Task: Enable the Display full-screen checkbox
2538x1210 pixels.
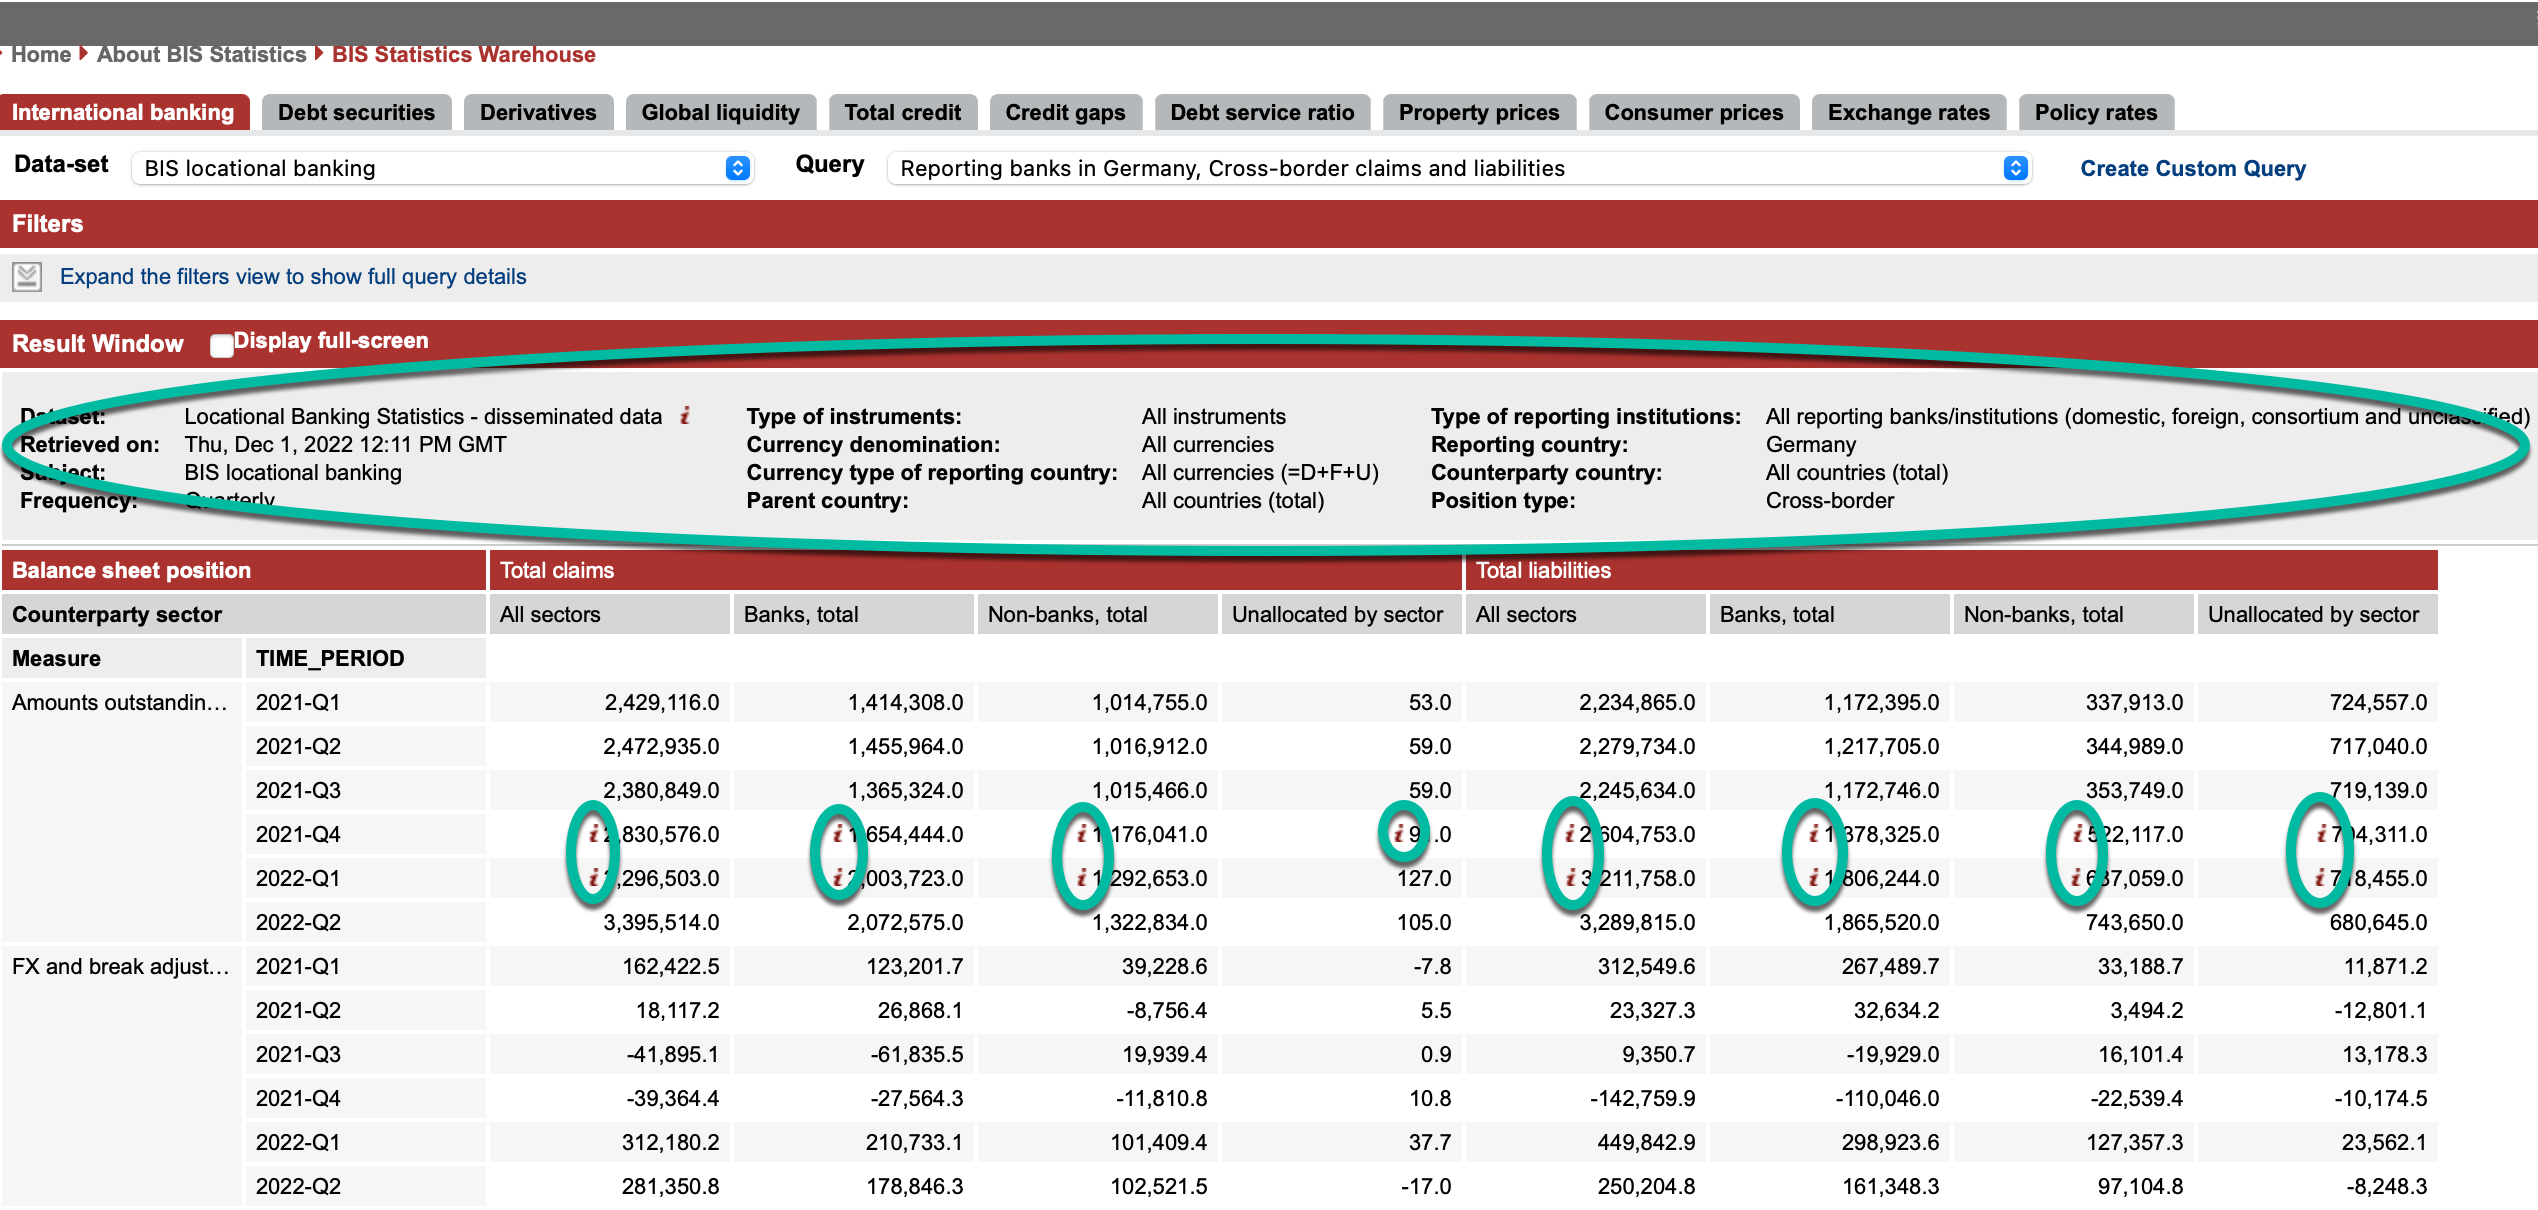Action: pos(221,345)
